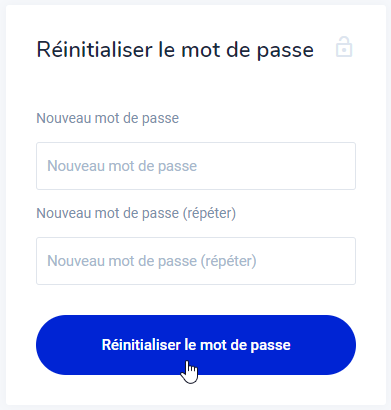The height and width of the screenshot is (410, 391).
Task: Submit with the blue Réinitialiser le mot de passe button
Action: [196, 345]
